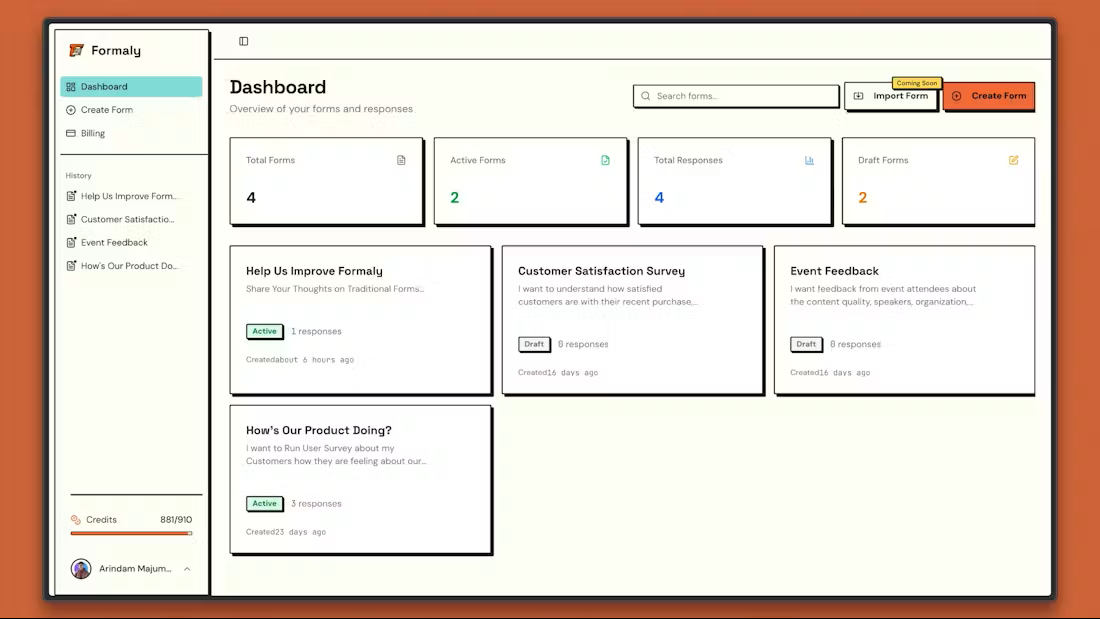1100x619 pixels.
Task: Click Active badge on How's Our Product Doing?
Action: click(x=264, y=503)
